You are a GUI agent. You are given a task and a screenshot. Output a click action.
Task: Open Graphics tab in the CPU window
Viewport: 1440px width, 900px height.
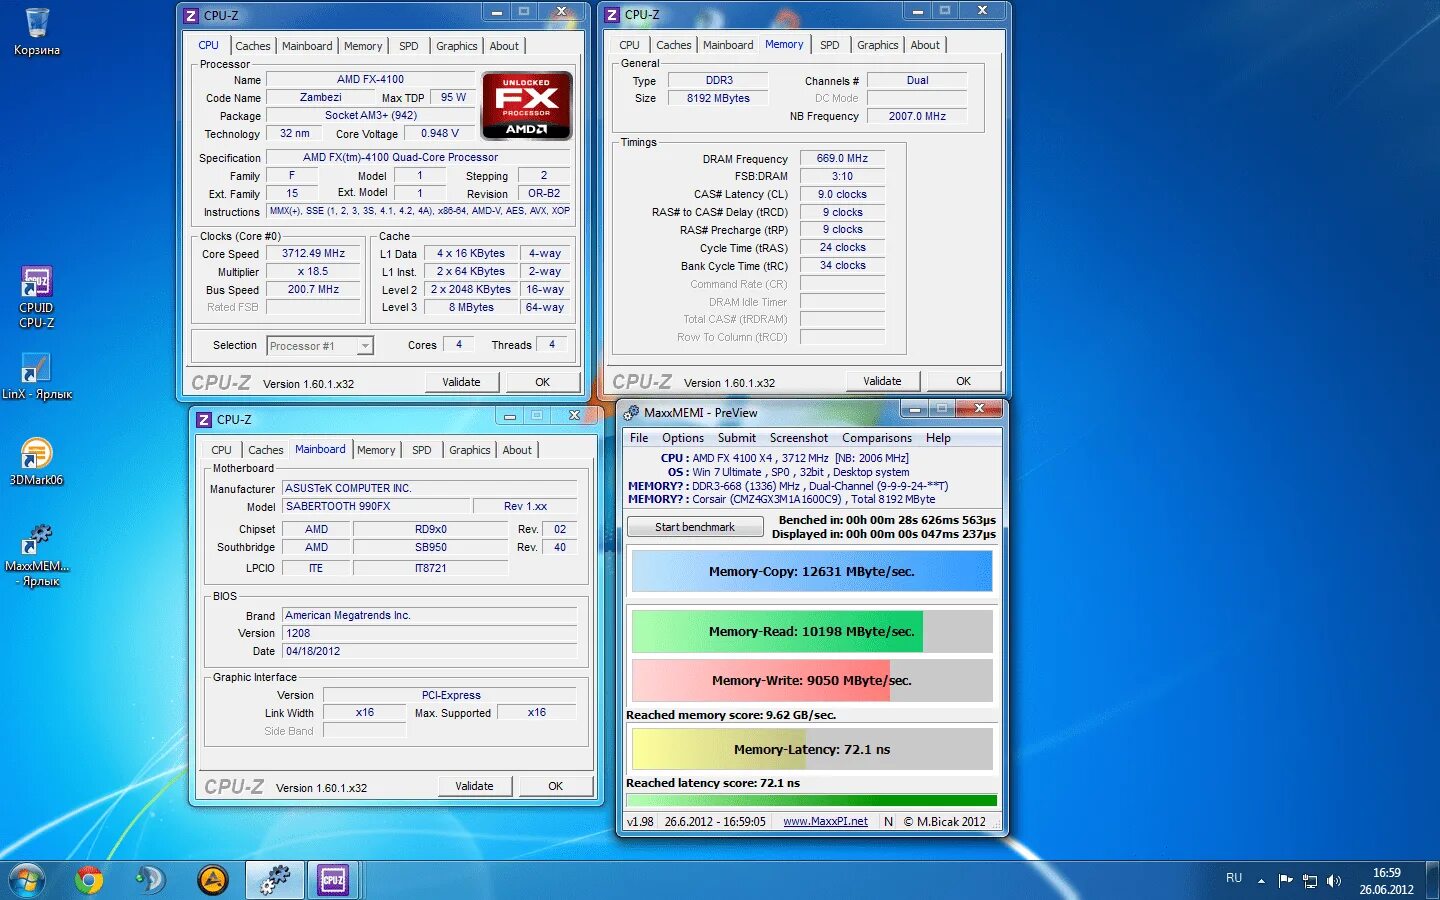tap(456, 46)
